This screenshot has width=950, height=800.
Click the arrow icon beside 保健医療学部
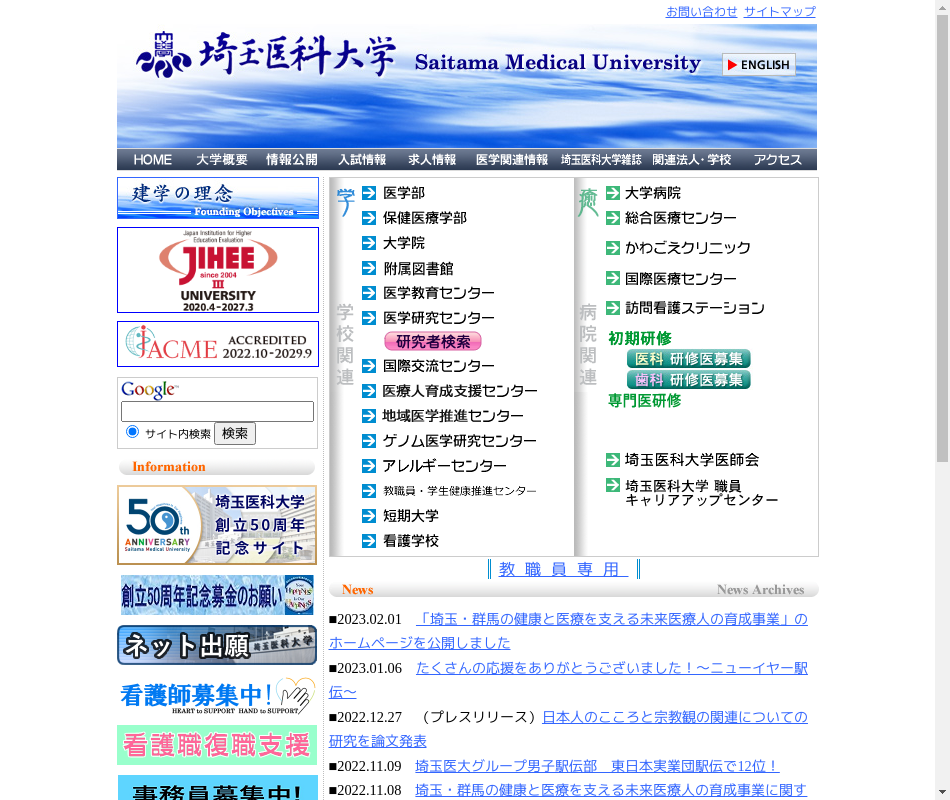(369, 218)
